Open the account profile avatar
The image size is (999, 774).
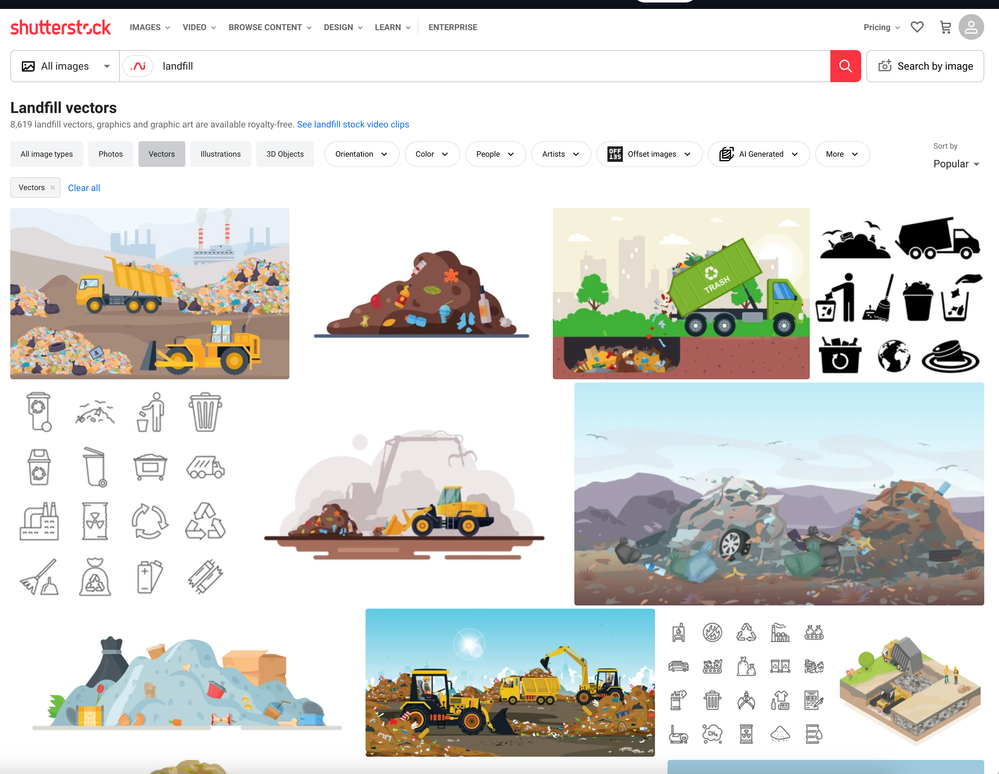tap(969, 27)
